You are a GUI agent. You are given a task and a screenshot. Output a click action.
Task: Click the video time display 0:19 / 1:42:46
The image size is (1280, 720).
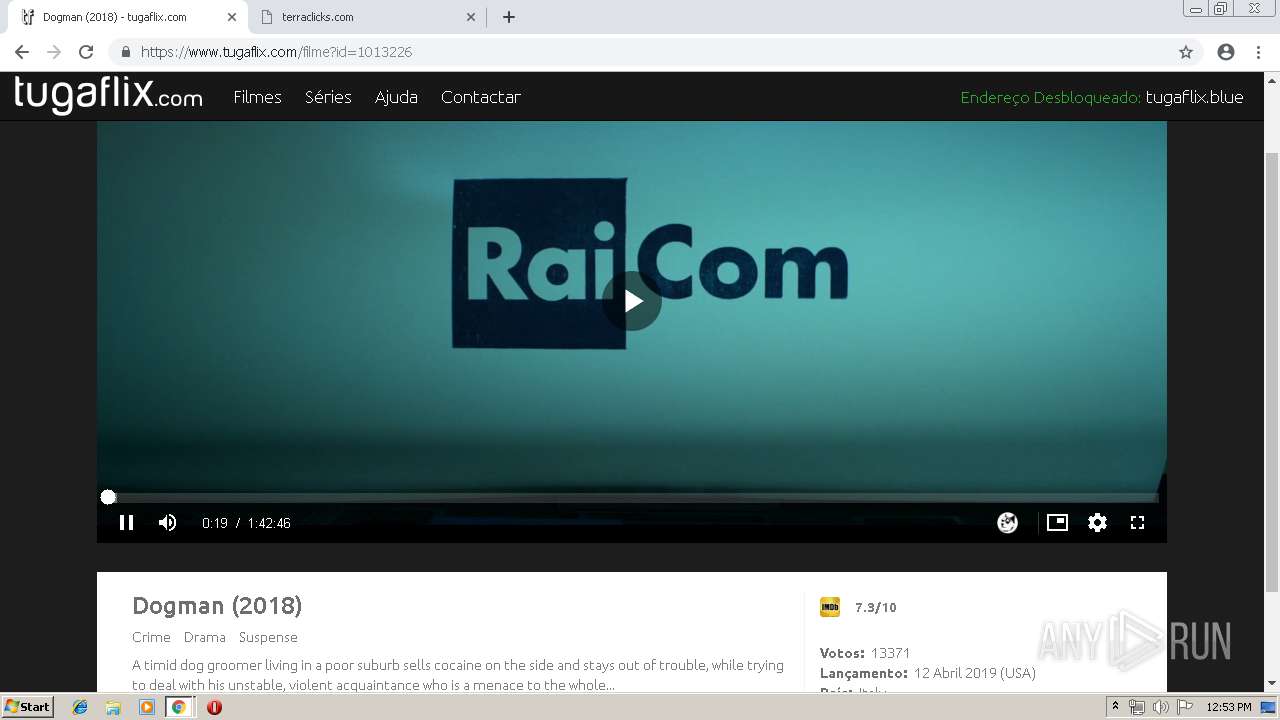point(246,523)
